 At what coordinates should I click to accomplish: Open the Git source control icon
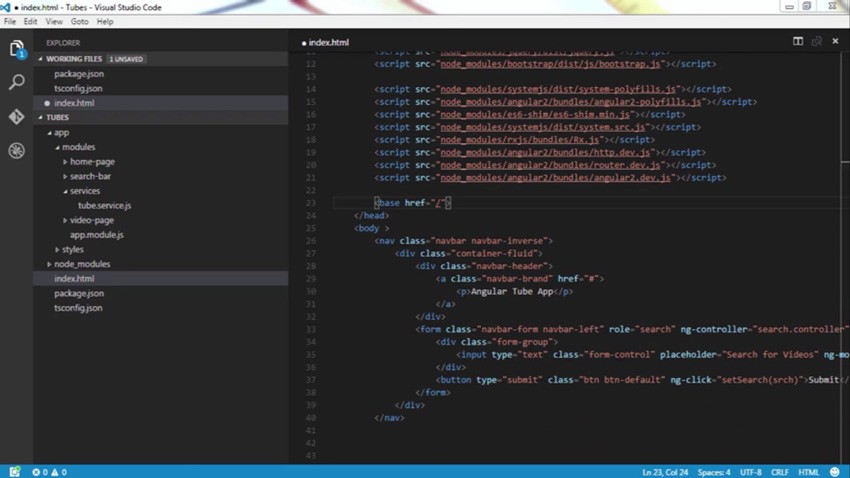pos(17,116)
